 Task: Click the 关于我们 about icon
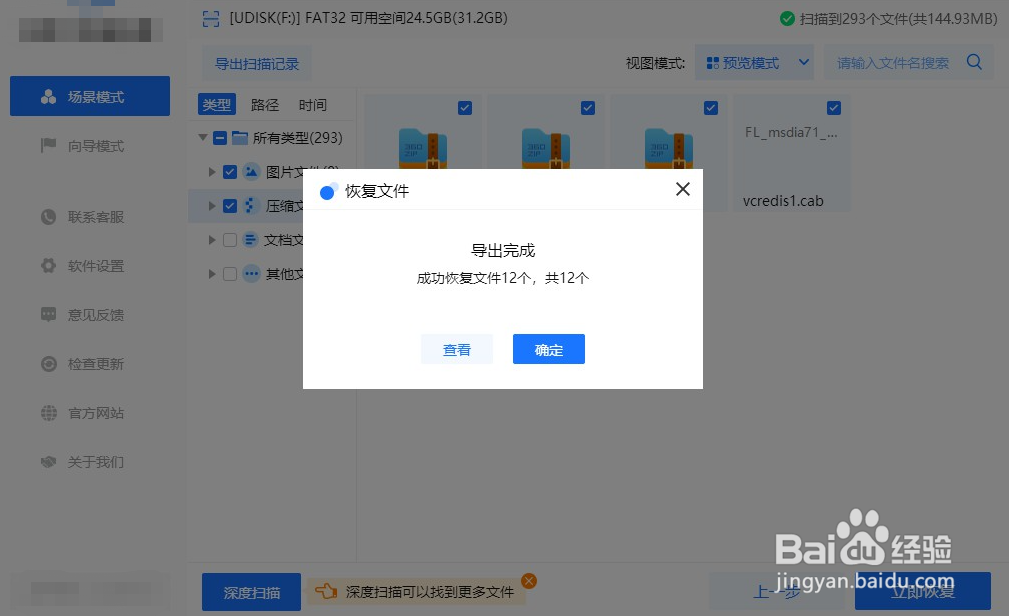click(48, 462)
